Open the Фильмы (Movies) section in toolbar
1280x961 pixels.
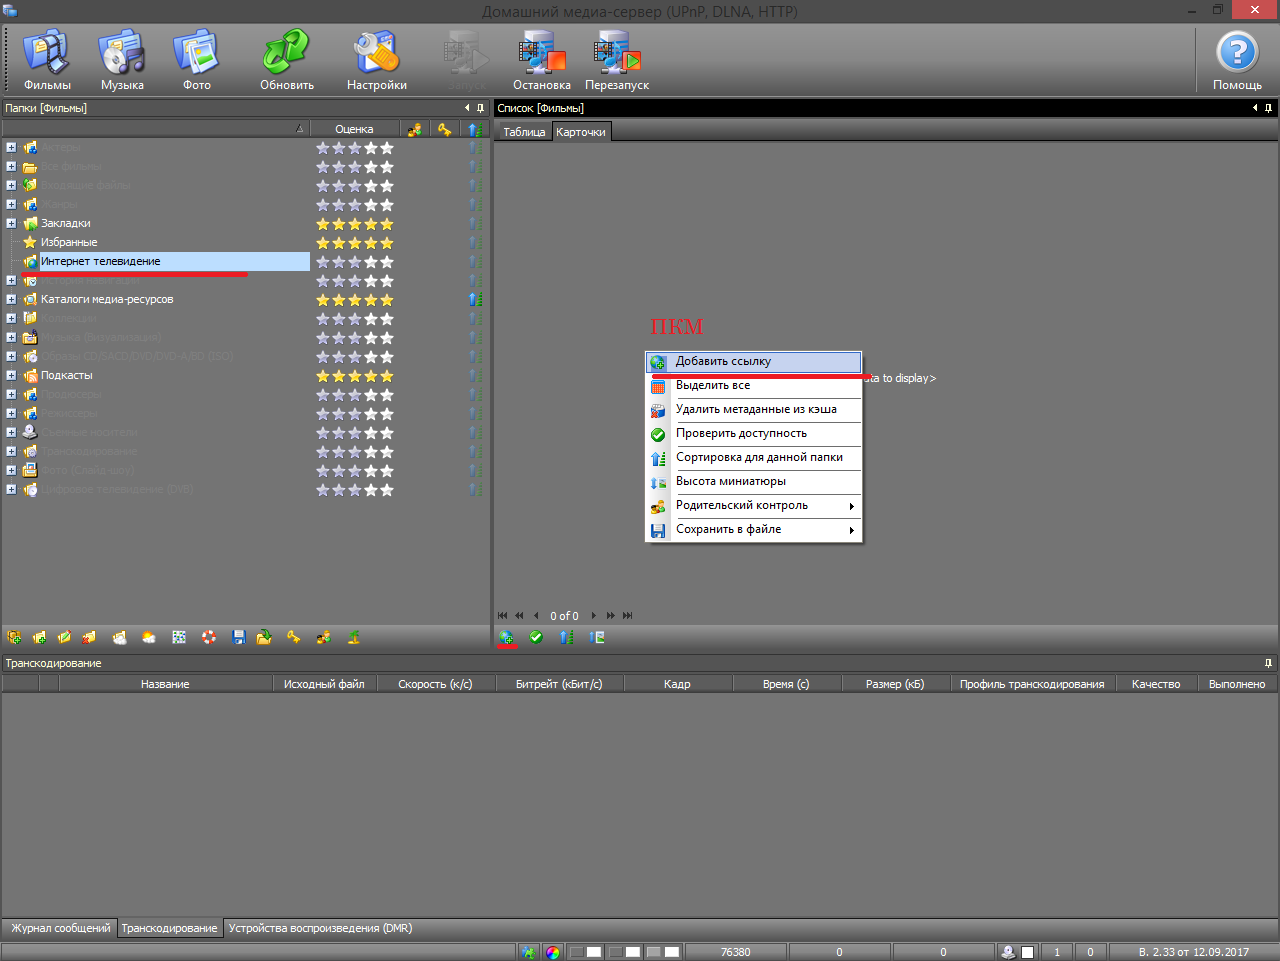point(47,60)
